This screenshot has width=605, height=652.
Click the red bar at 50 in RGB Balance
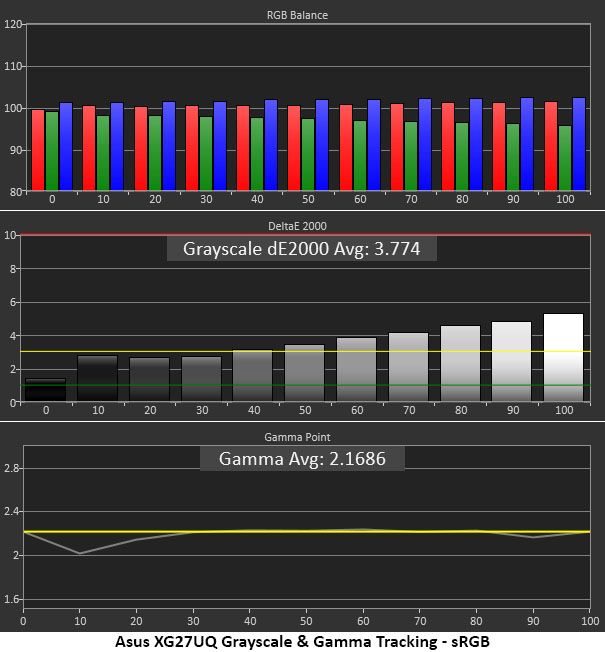[x=294, y=148]
